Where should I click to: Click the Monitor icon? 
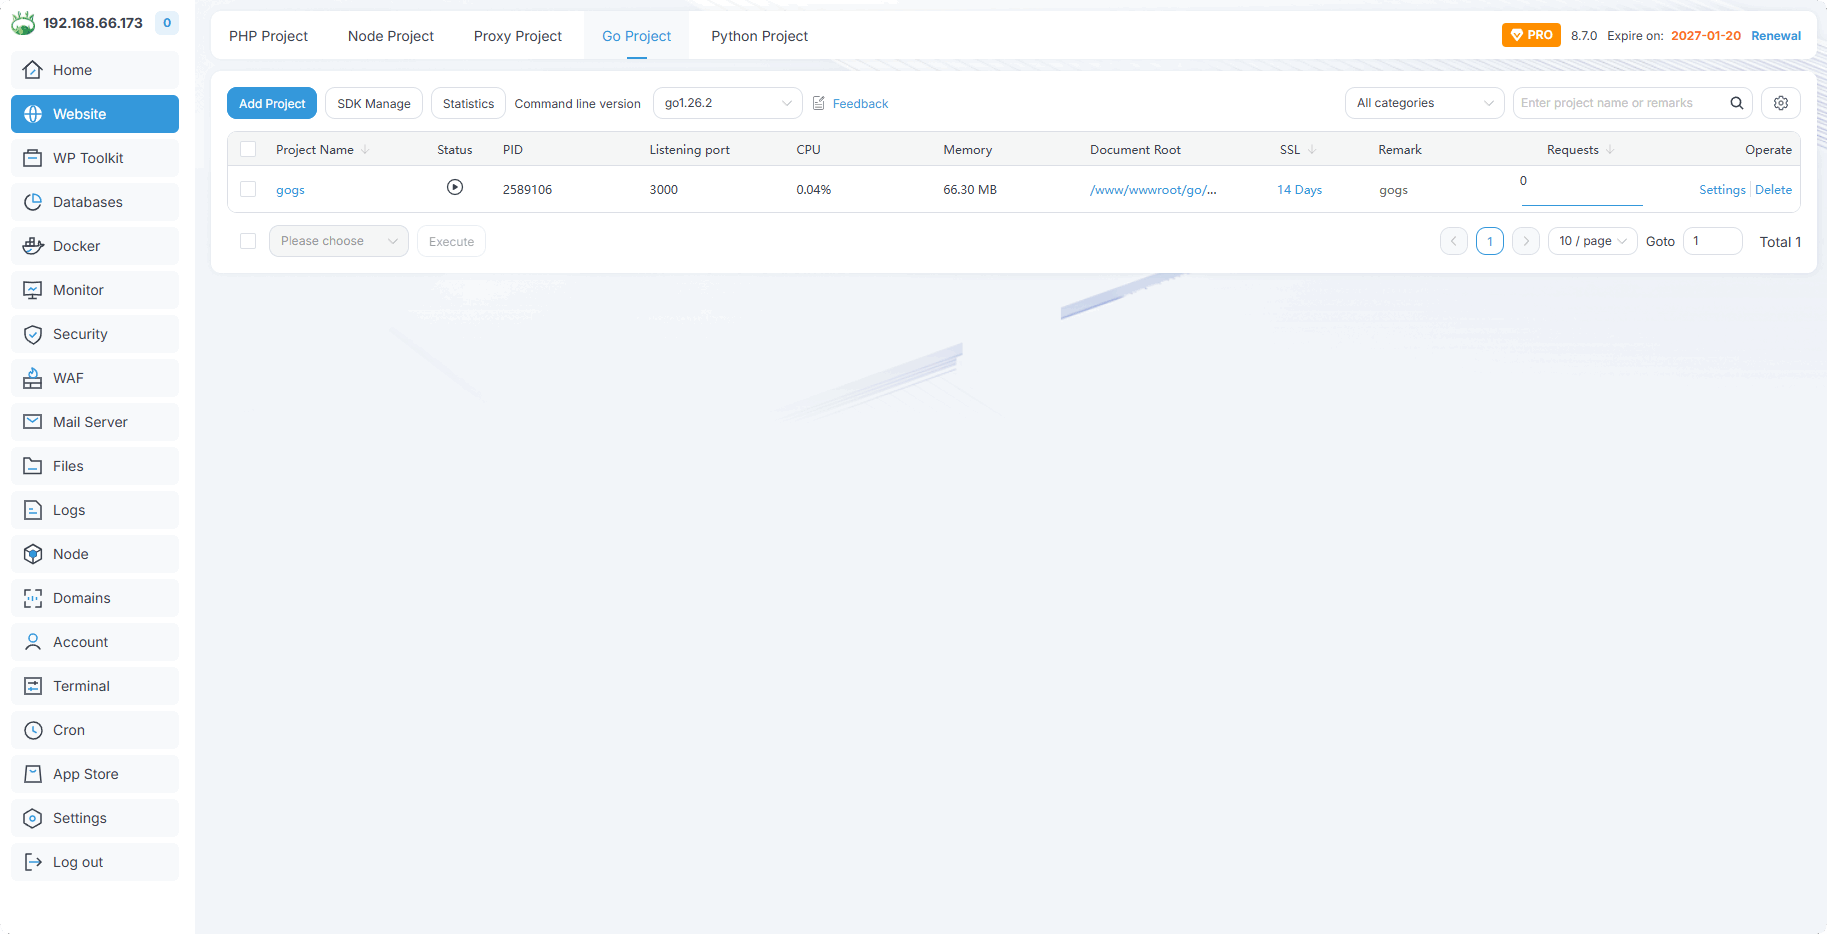pos(33,290)
